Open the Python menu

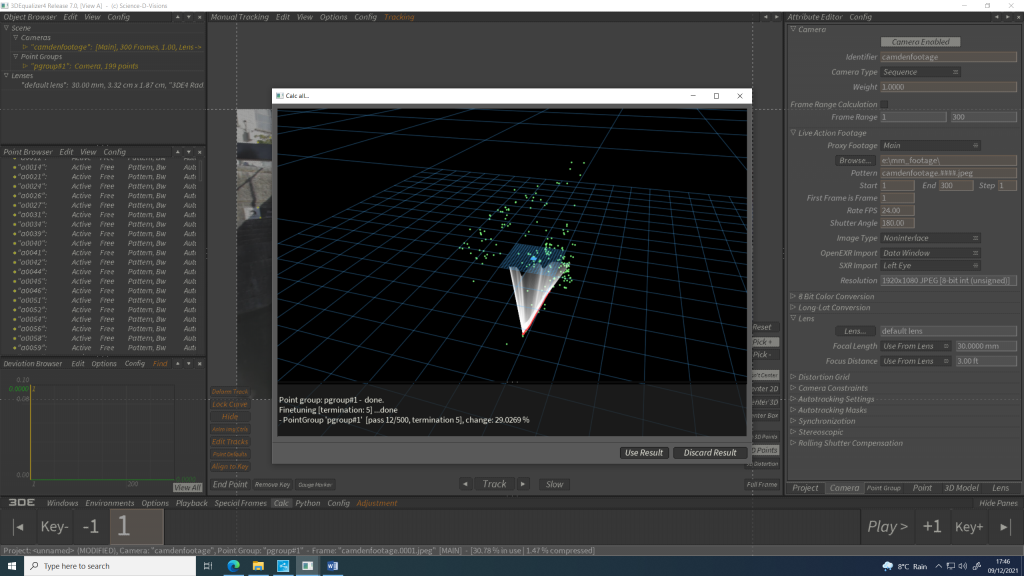(308, 503)
